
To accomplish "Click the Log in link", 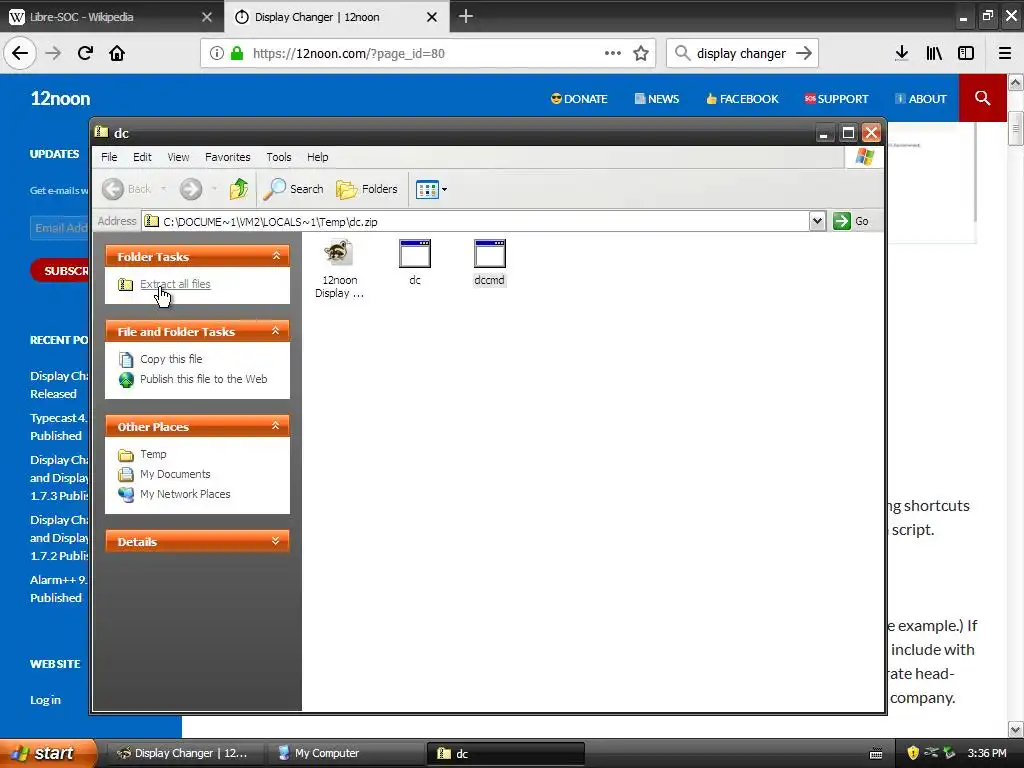I will [x=45, y=699].
